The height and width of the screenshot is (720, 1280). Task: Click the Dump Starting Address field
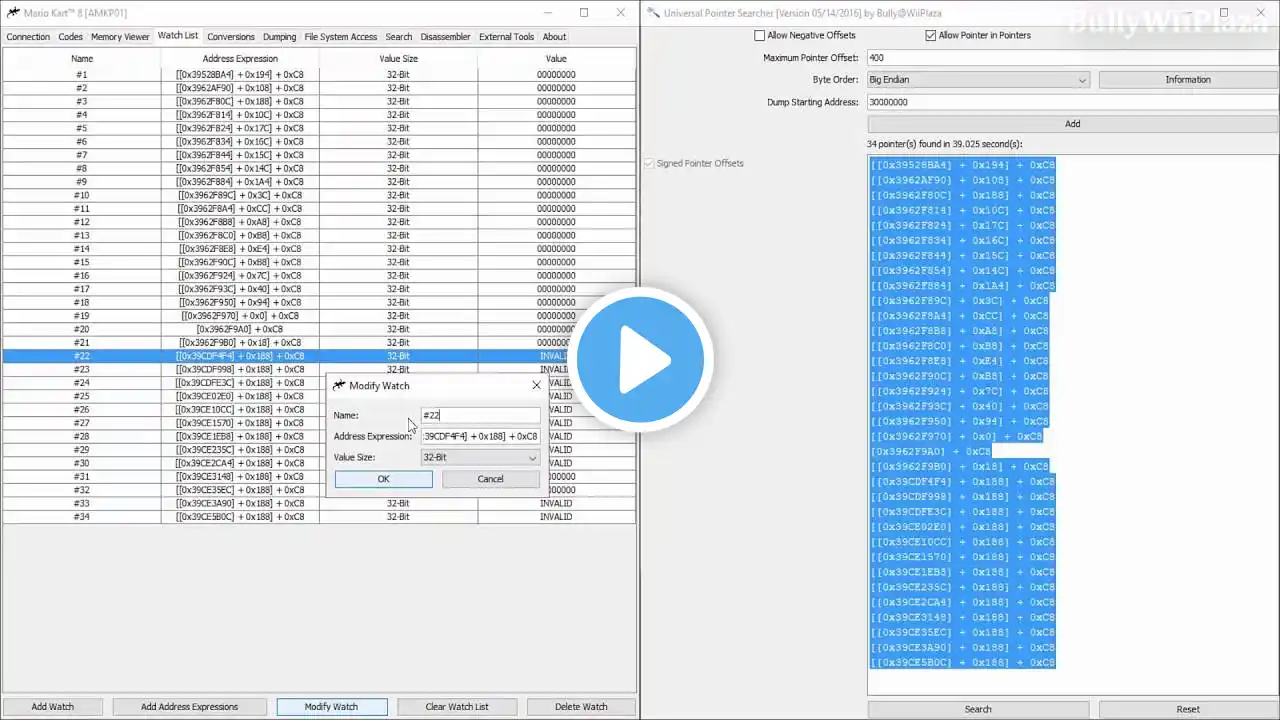(x=1072, y=102)
